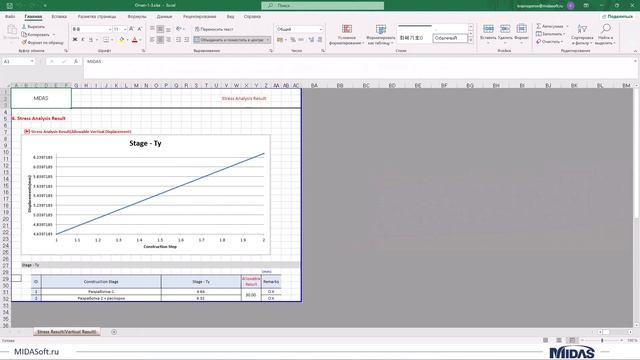The height and width of the screenshot is (360, 640).
Task: Click the Copy (Копировать) button
Action: point(37,34)
